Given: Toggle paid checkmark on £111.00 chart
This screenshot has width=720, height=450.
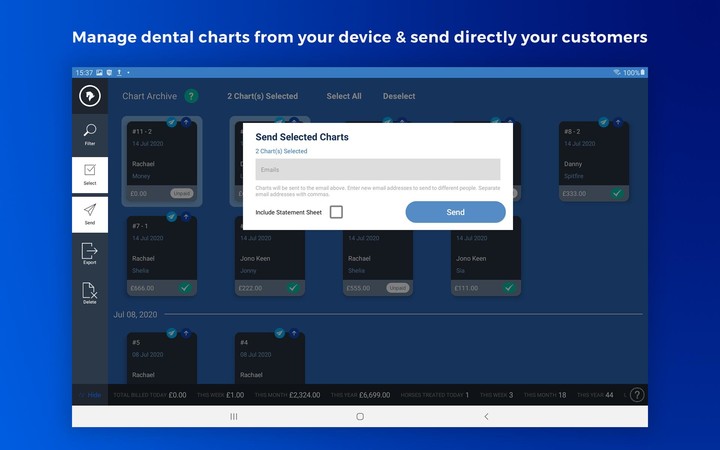Looking at the screenshot, I should 509,288.
